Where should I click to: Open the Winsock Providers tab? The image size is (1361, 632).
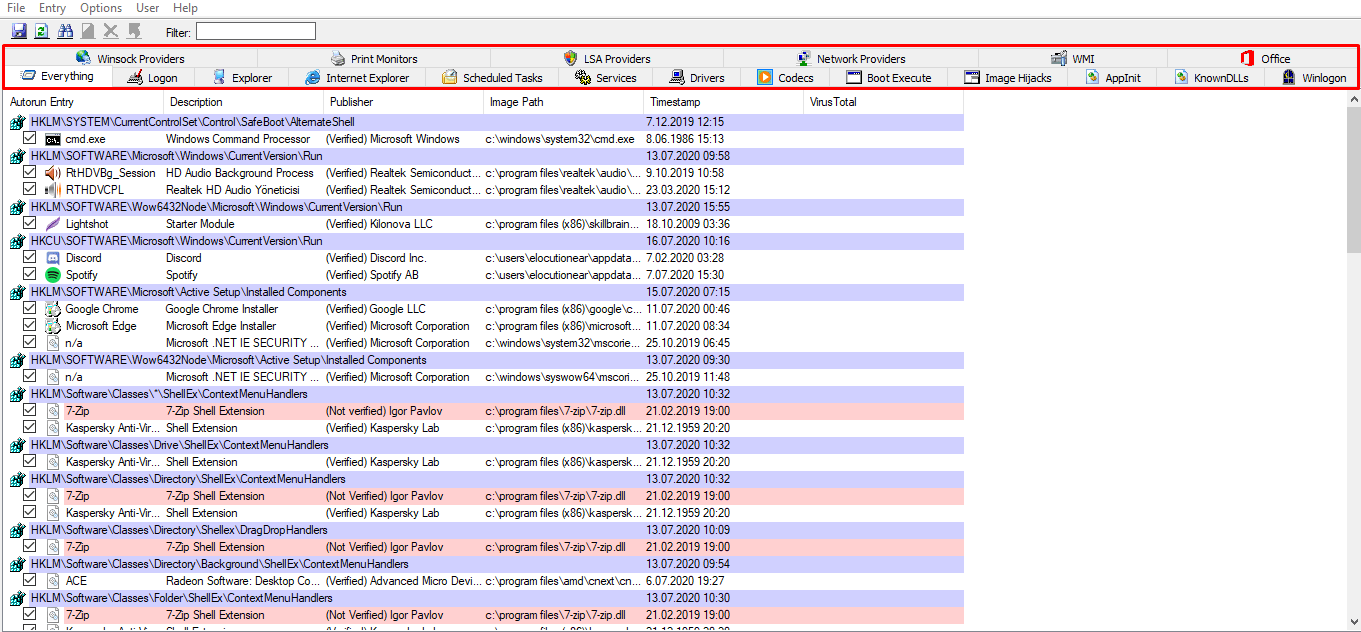point(130,59)
